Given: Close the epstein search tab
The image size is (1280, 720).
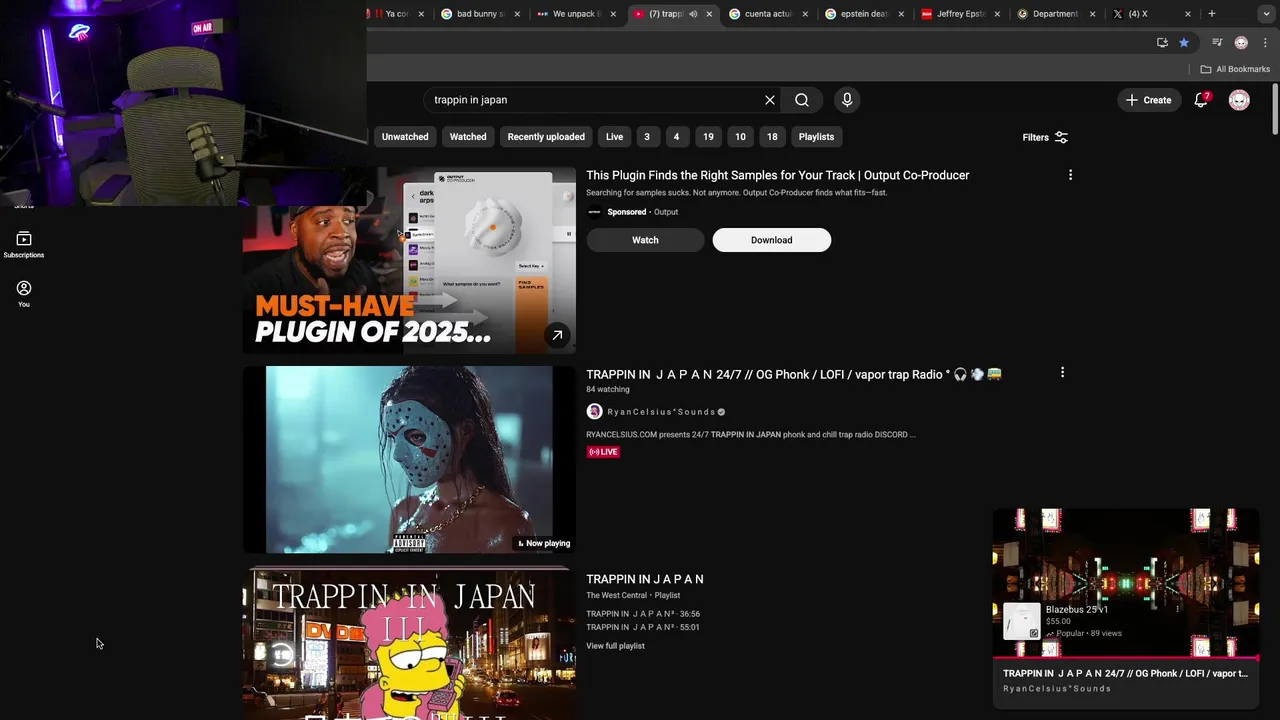Looking at the screenshot, I should click(901, 14).
